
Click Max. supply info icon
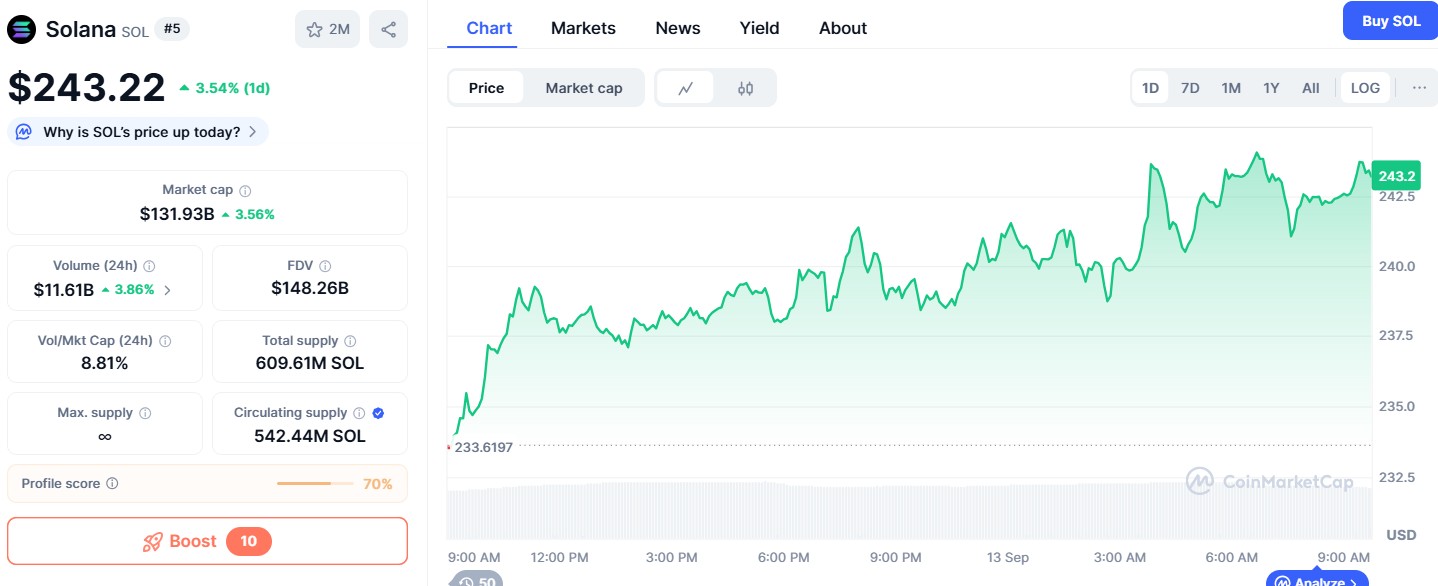pos(145,413)
